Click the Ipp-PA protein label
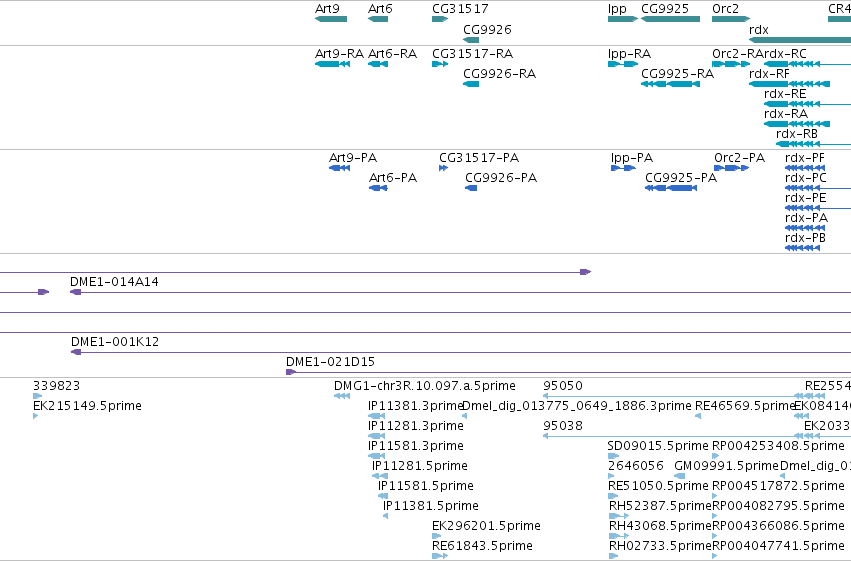This screenshot has height=561, width=851. pos(632,158)
